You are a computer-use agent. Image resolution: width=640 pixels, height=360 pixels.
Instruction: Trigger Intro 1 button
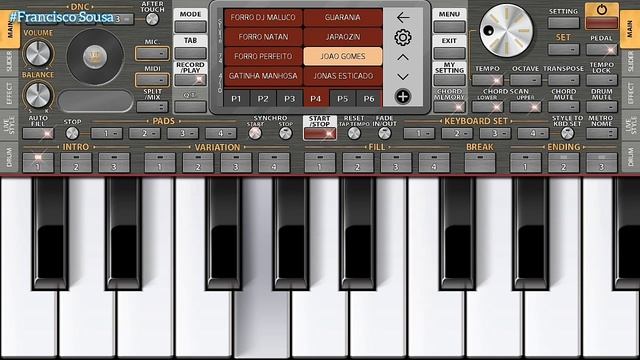[x=38, y=162]
